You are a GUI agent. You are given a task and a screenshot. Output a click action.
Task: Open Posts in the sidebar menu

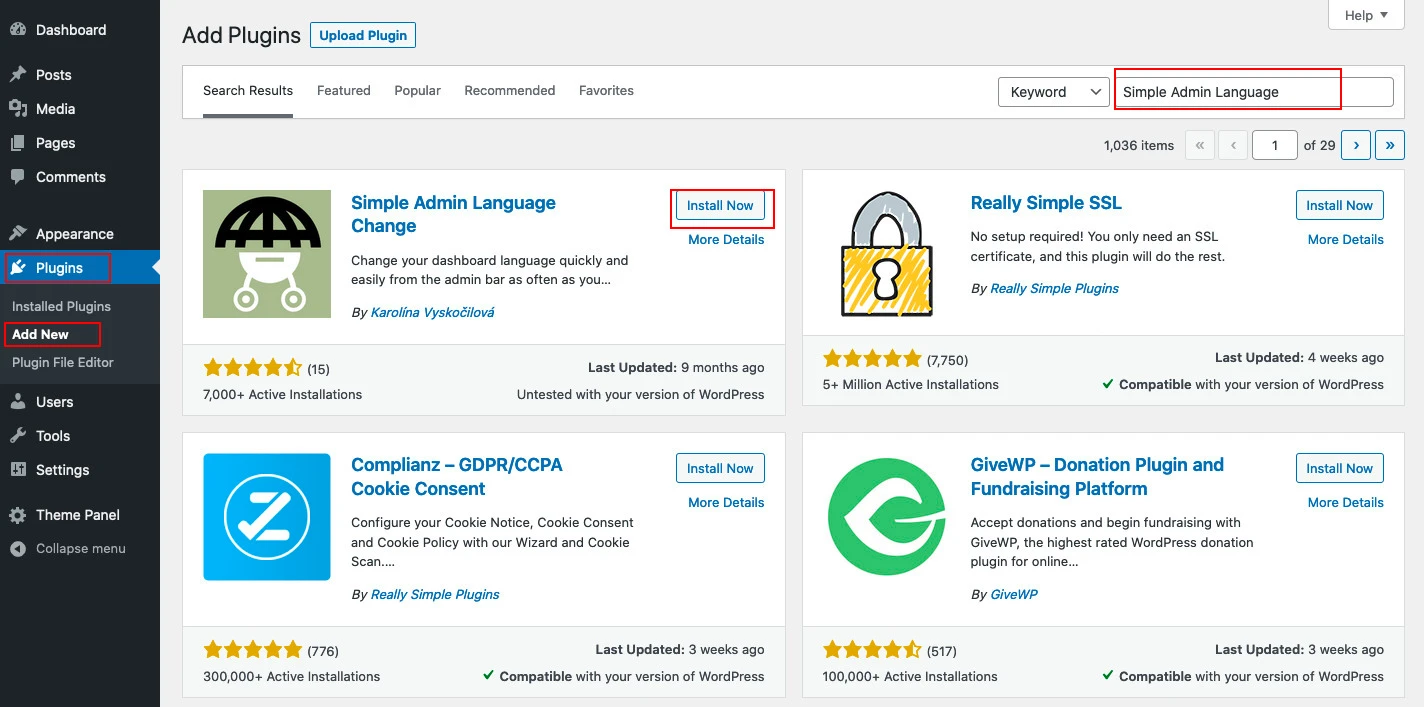coord(54,75)
